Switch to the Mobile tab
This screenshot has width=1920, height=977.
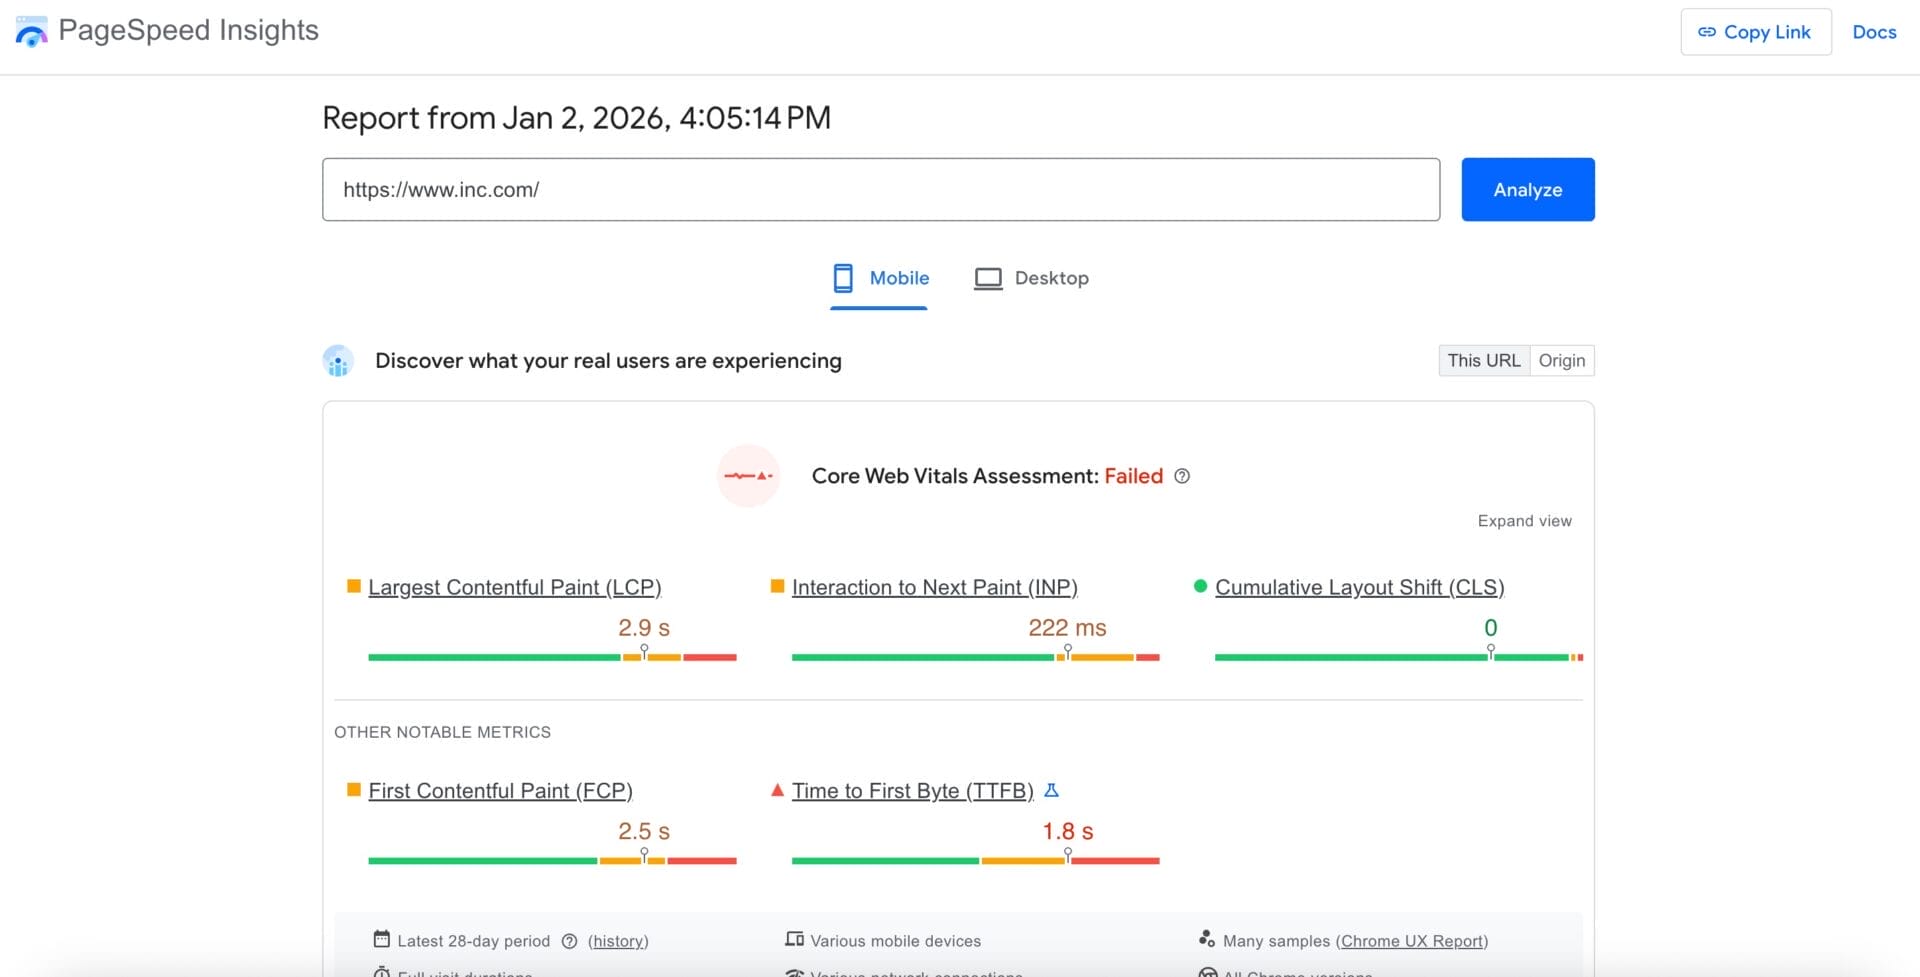point(879,279)
